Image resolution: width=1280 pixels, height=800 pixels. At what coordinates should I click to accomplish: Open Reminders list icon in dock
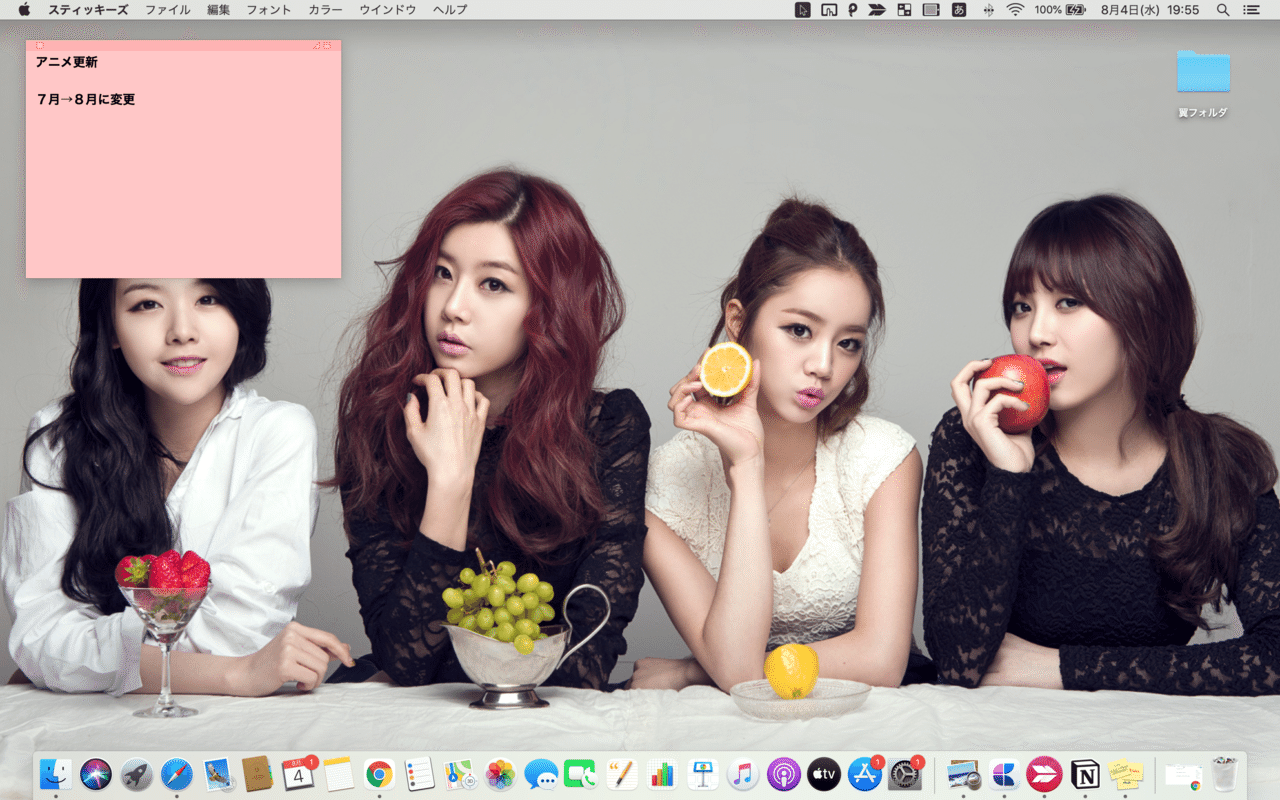[x=419, y=774]
